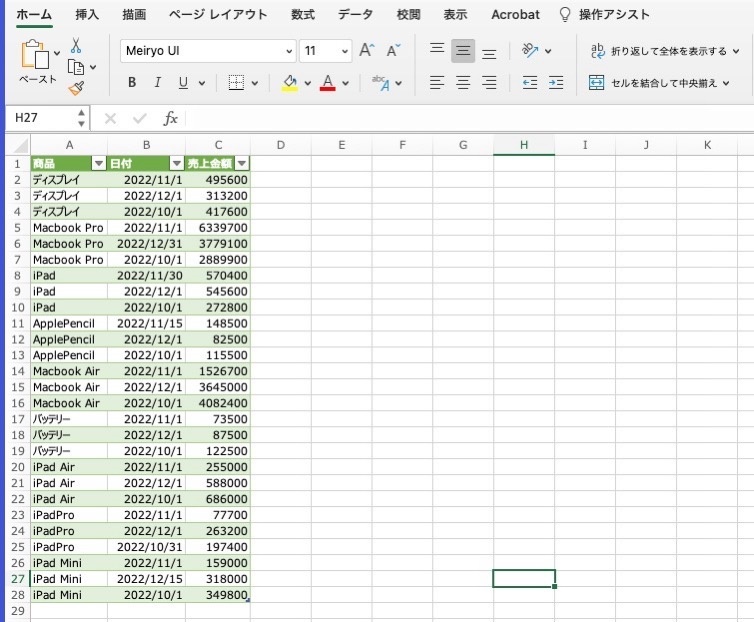Click the select all corner triangle

click(21, 146)
